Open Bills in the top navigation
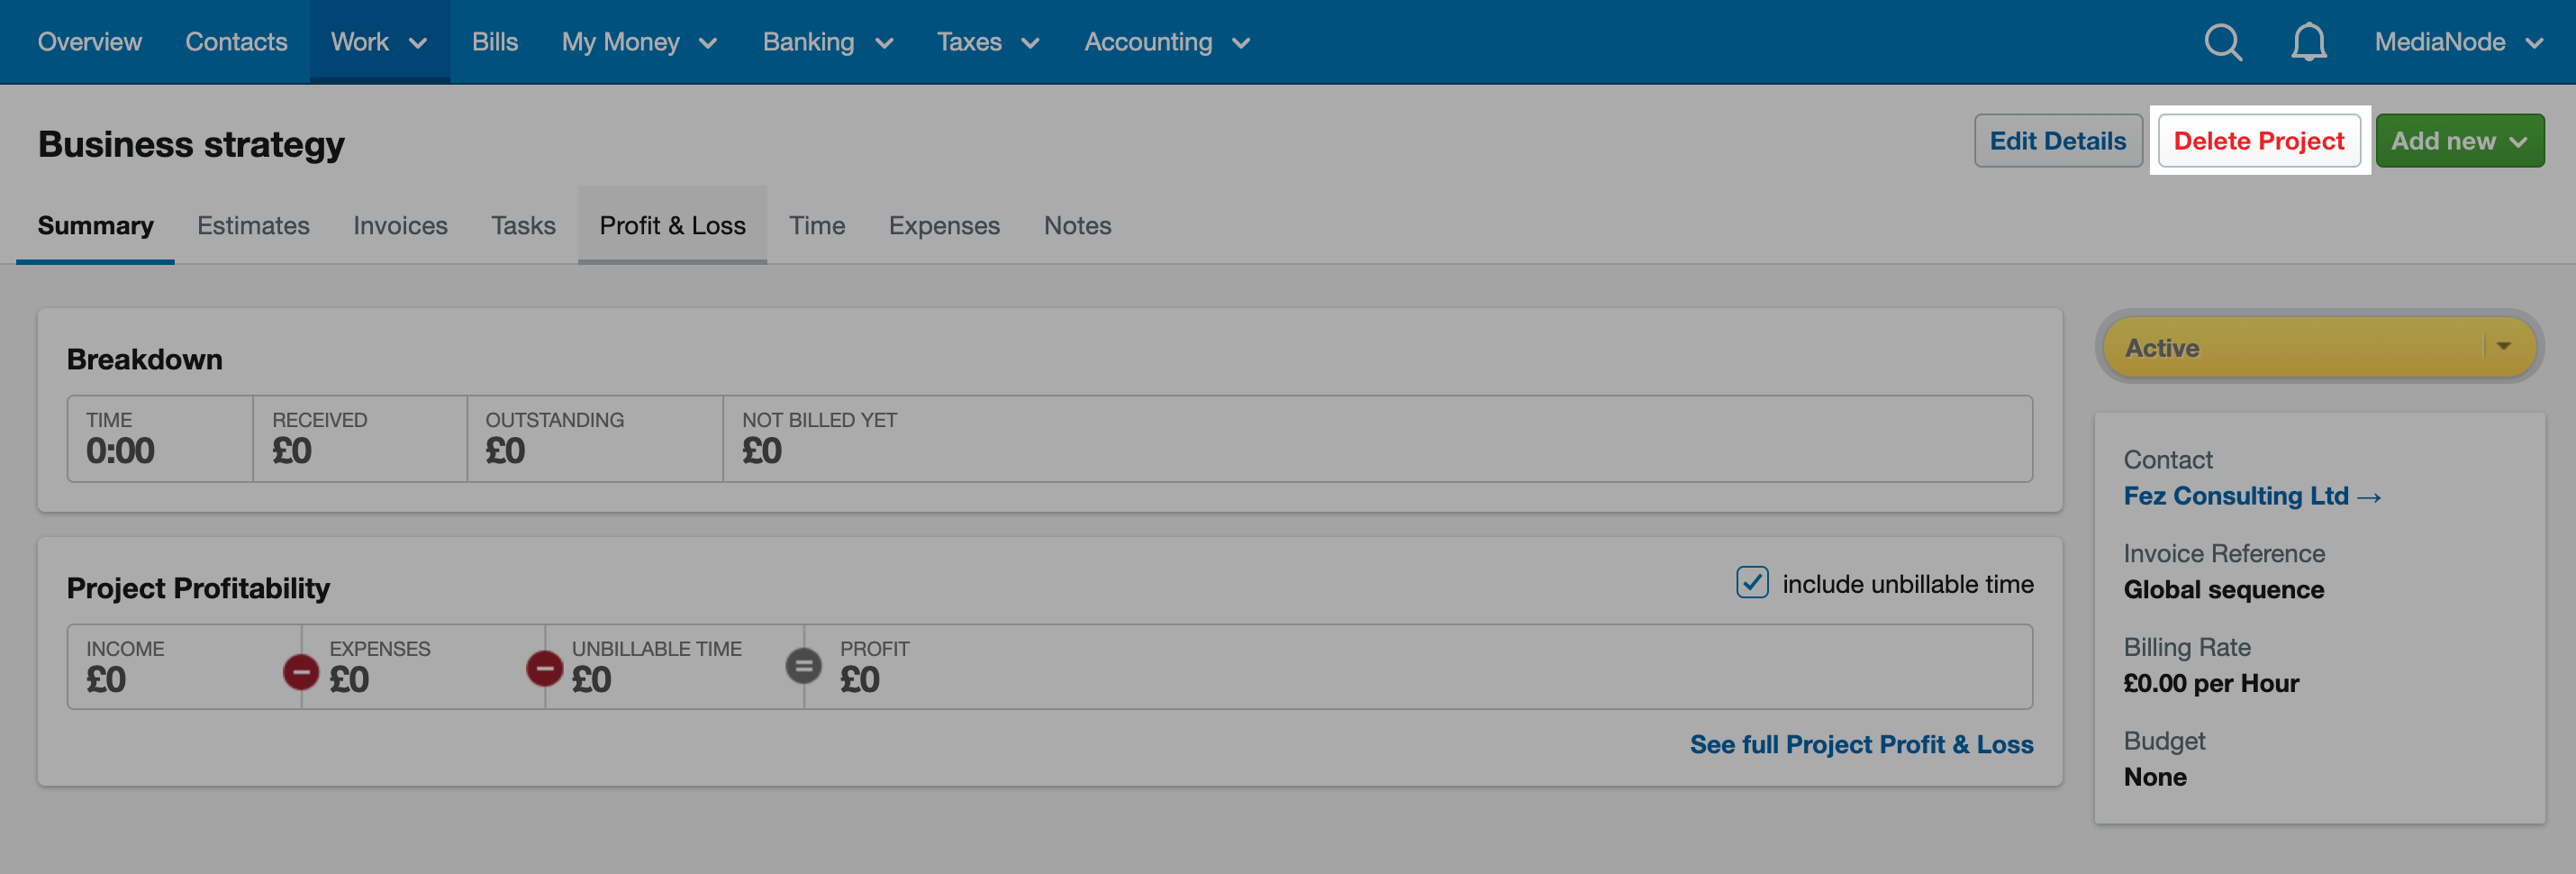 pyautogui.click(x=495, y=42)
